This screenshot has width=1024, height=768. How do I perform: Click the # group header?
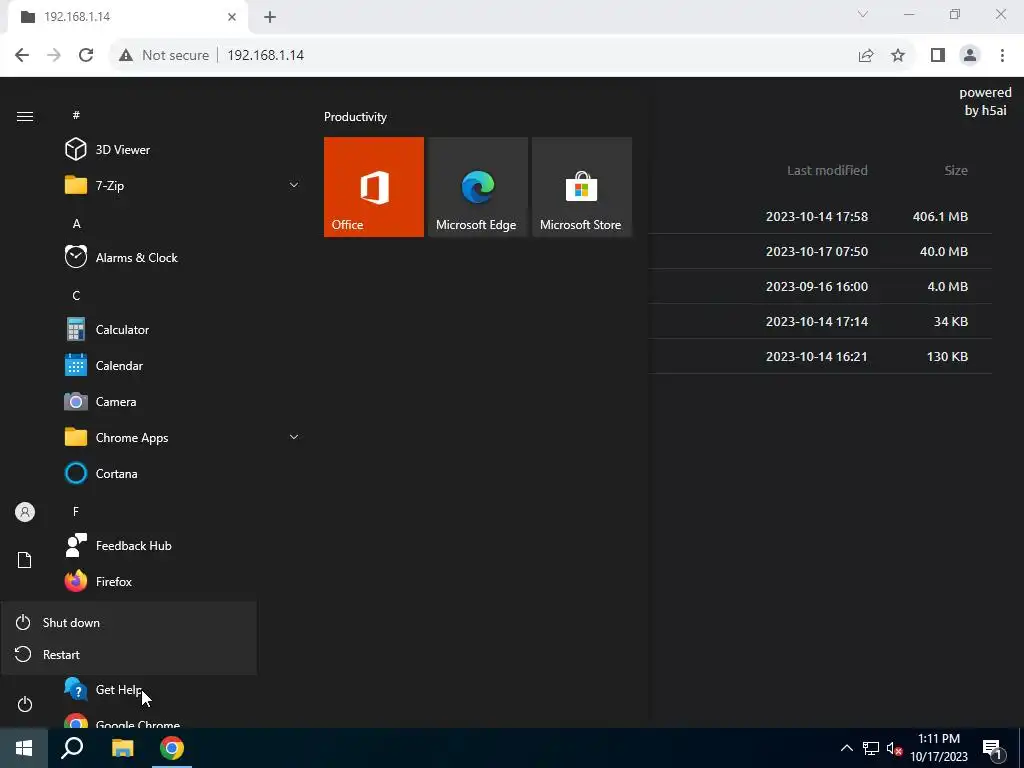click(76, 115)
